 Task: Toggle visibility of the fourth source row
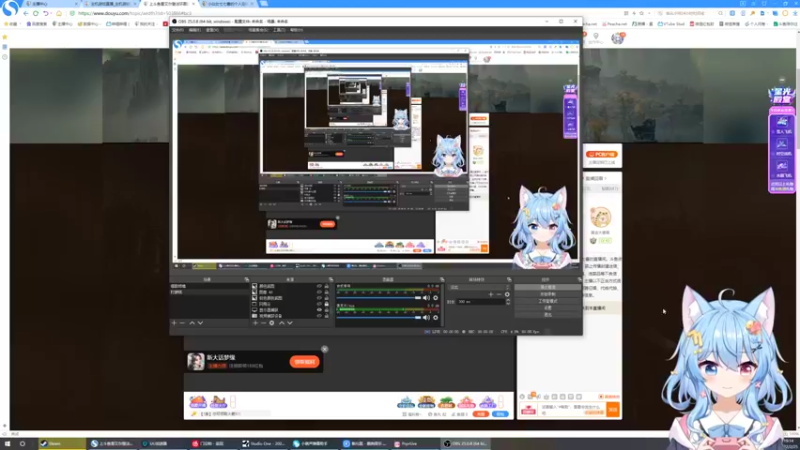click(x=319, y=304)
